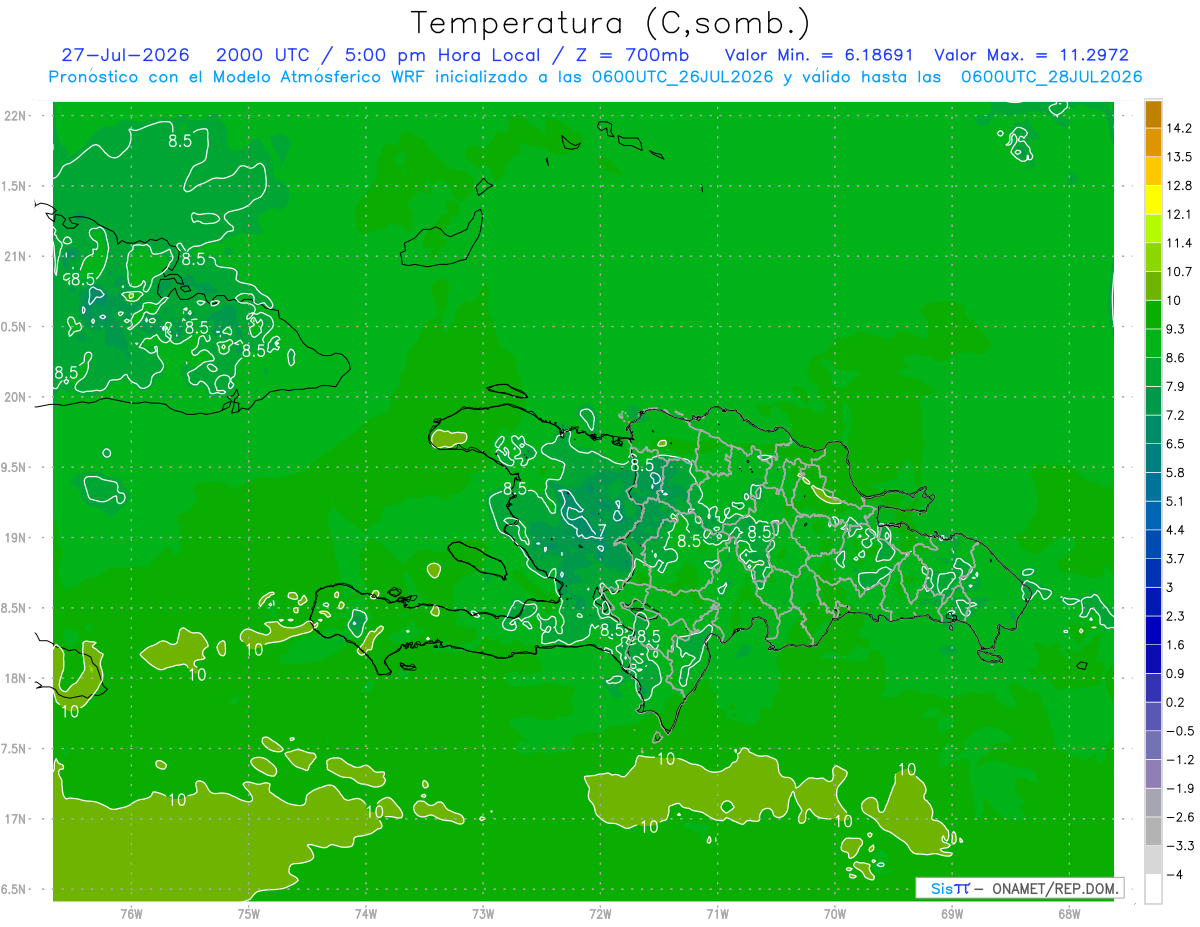
Task: Click the yellow color bar segment between 12.1 and 12.8
Action: point(1153,199)
